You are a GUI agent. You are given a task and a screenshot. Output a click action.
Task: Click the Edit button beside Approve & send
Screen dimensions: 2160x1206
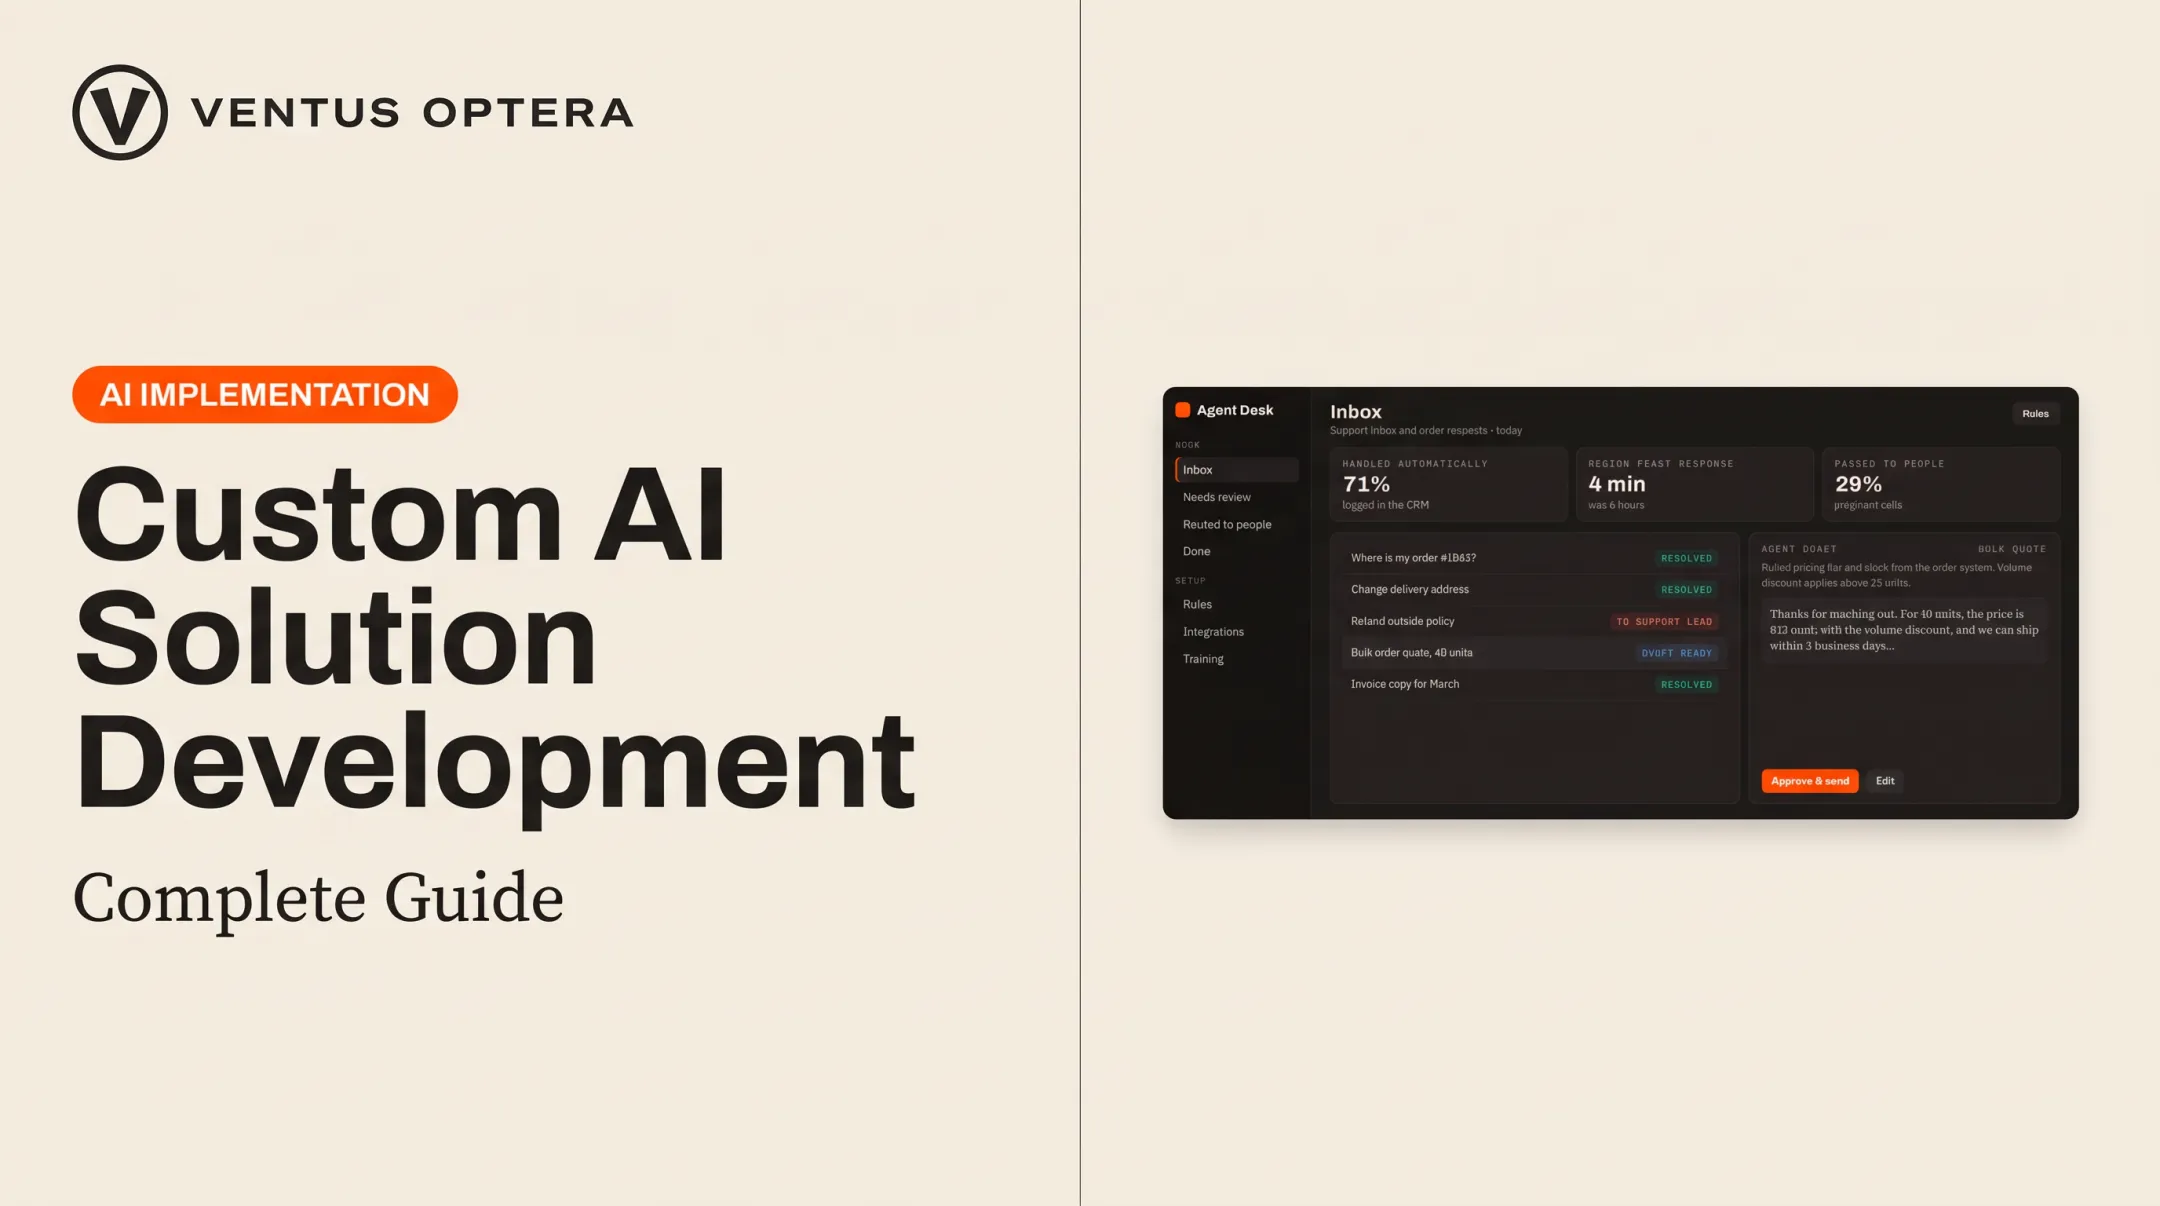[1884, 781]
